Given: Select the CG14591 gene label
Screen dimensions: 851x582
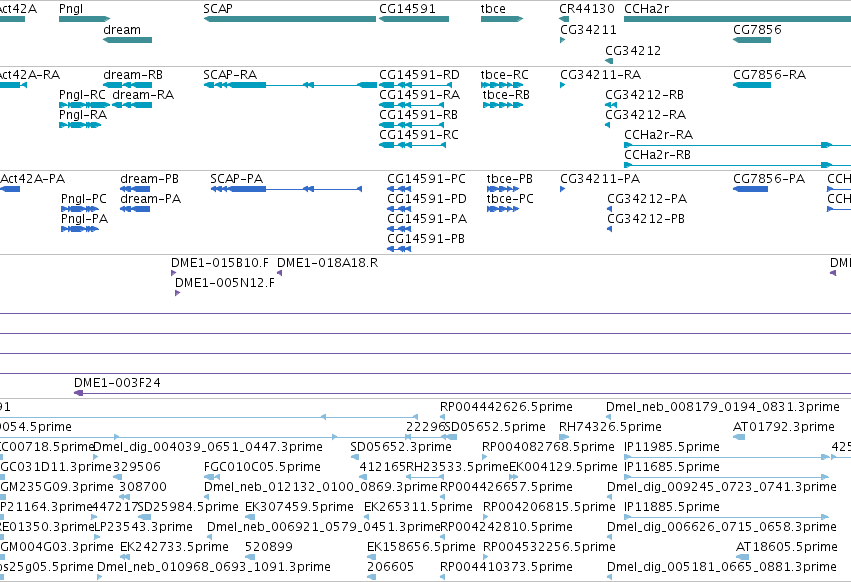Looking at the screenshot, I should point(407,9).
